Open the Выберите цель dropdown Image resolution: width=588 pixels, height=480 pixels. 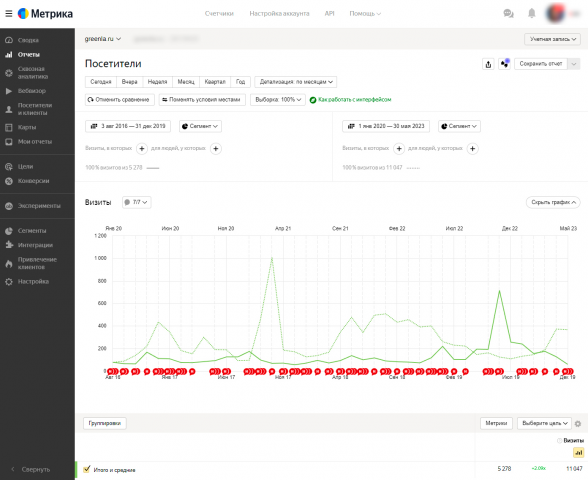(544, 423)
